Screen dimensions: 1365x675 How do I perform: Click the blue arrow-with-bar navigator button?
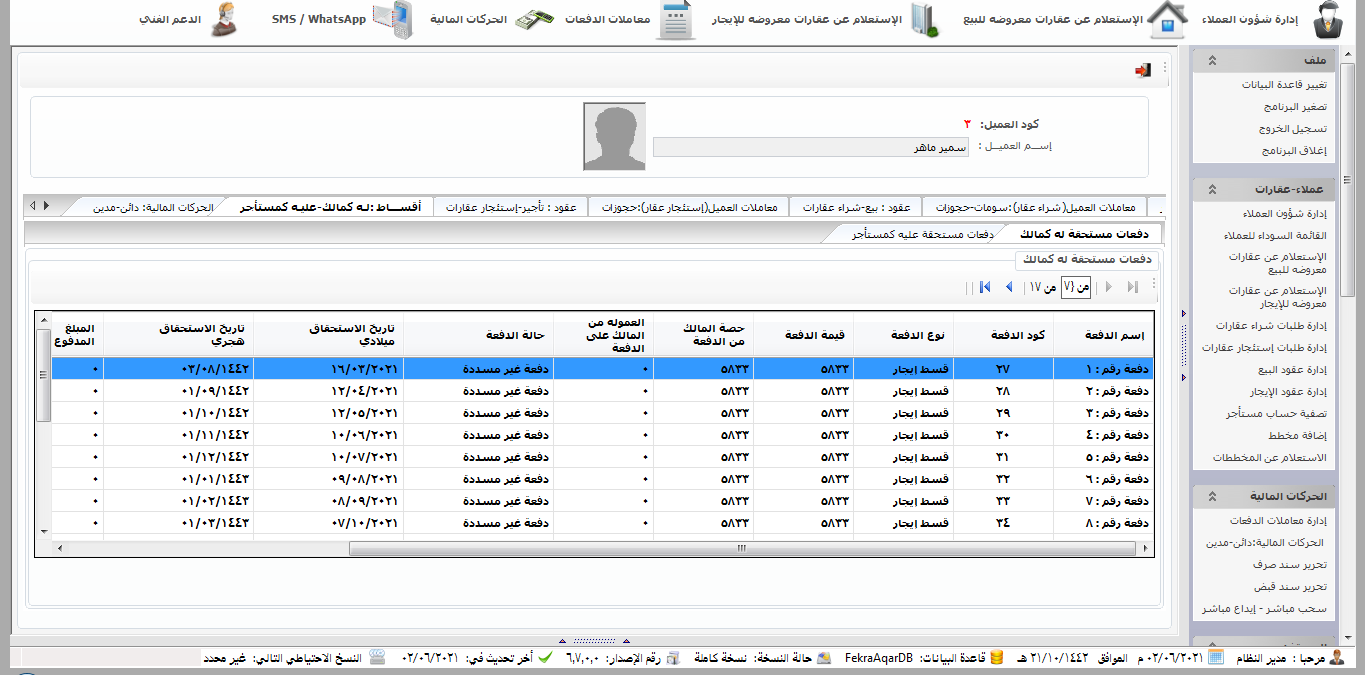click(x=985, y=288)
